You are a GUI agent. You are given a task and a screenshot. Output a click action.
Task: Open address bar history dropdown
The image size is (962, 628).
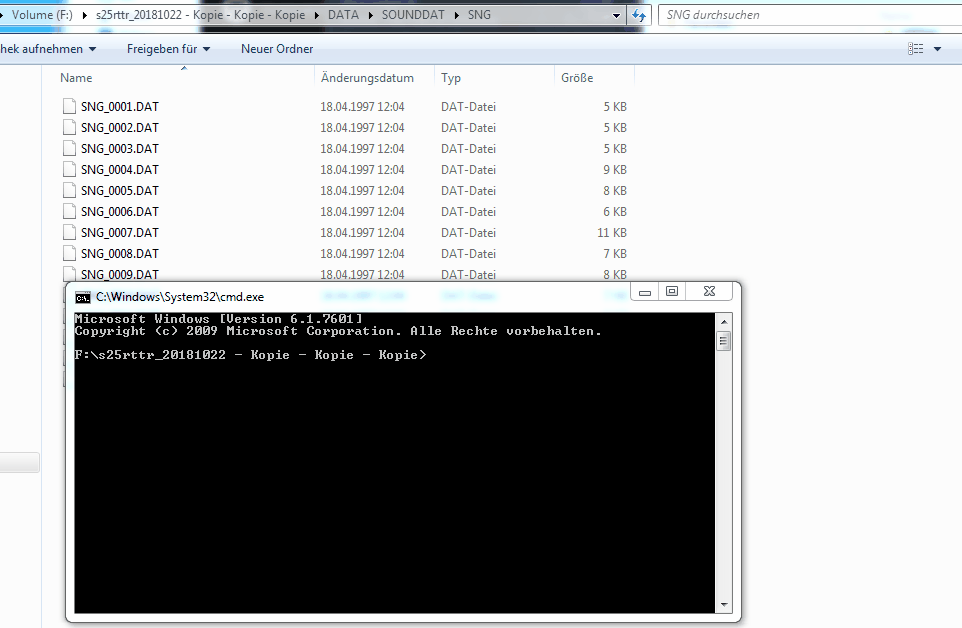click(x=617, y=16)
